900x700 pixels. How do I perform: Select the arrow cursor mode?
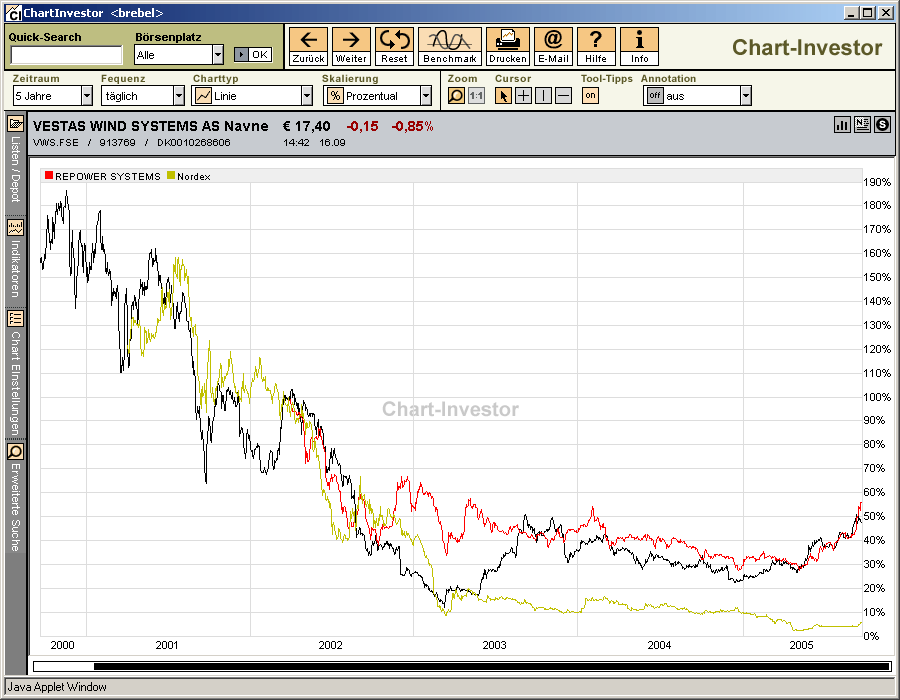coord(503,96)
